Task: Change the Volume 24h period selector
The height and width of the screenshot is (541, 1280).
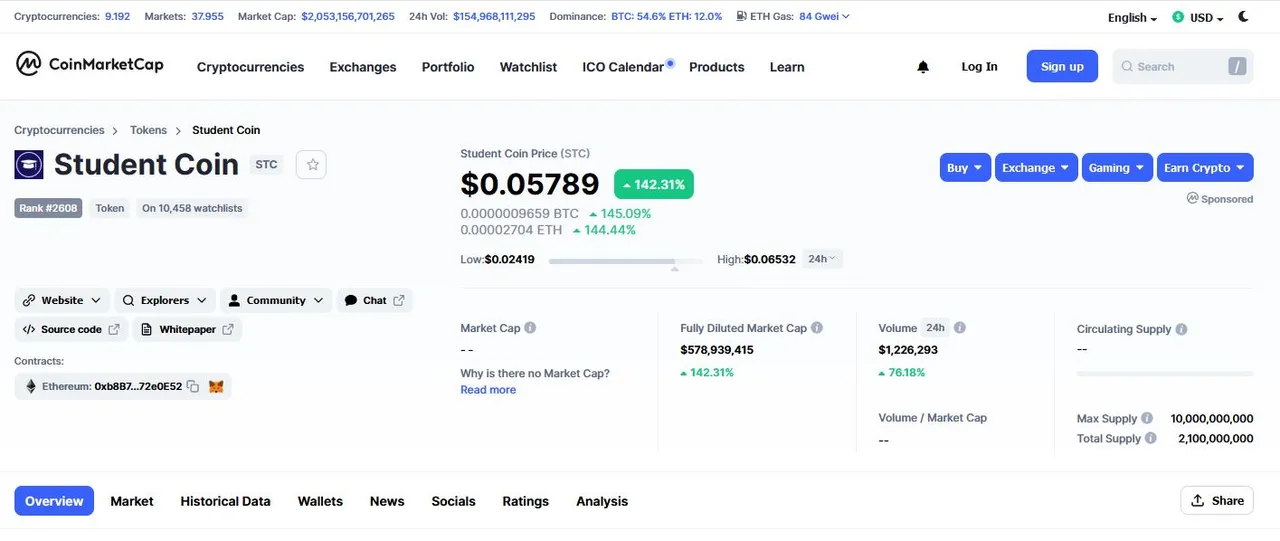Action: pos(936,328)
